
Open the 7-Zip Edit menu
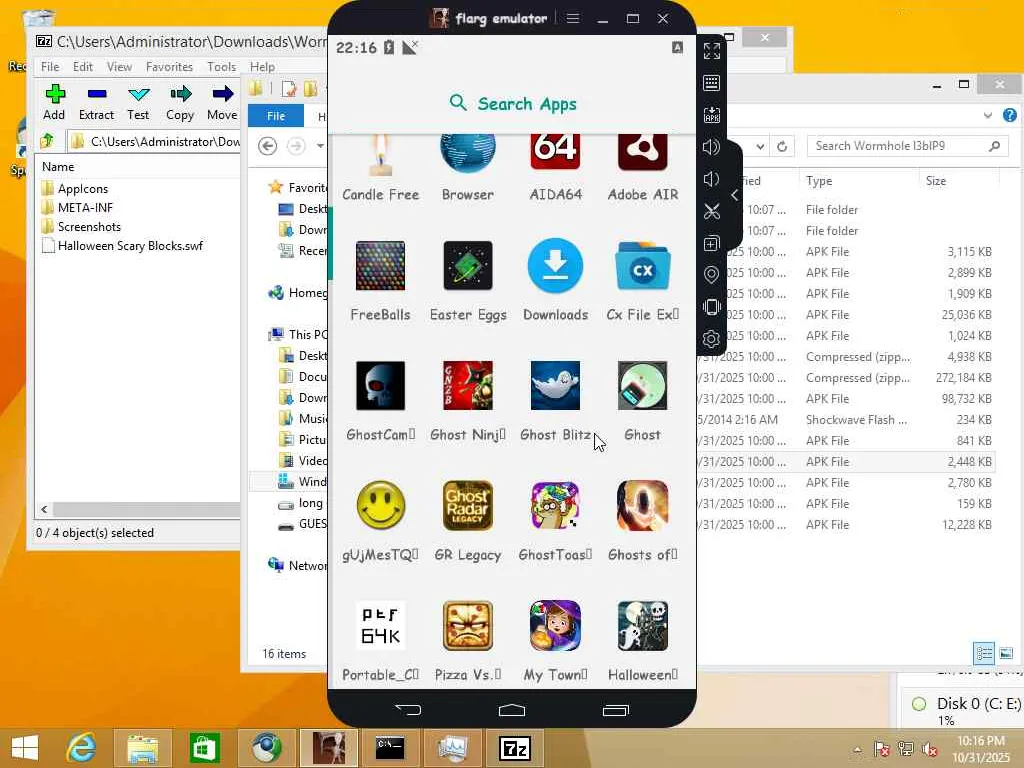(x=82, y=67)
